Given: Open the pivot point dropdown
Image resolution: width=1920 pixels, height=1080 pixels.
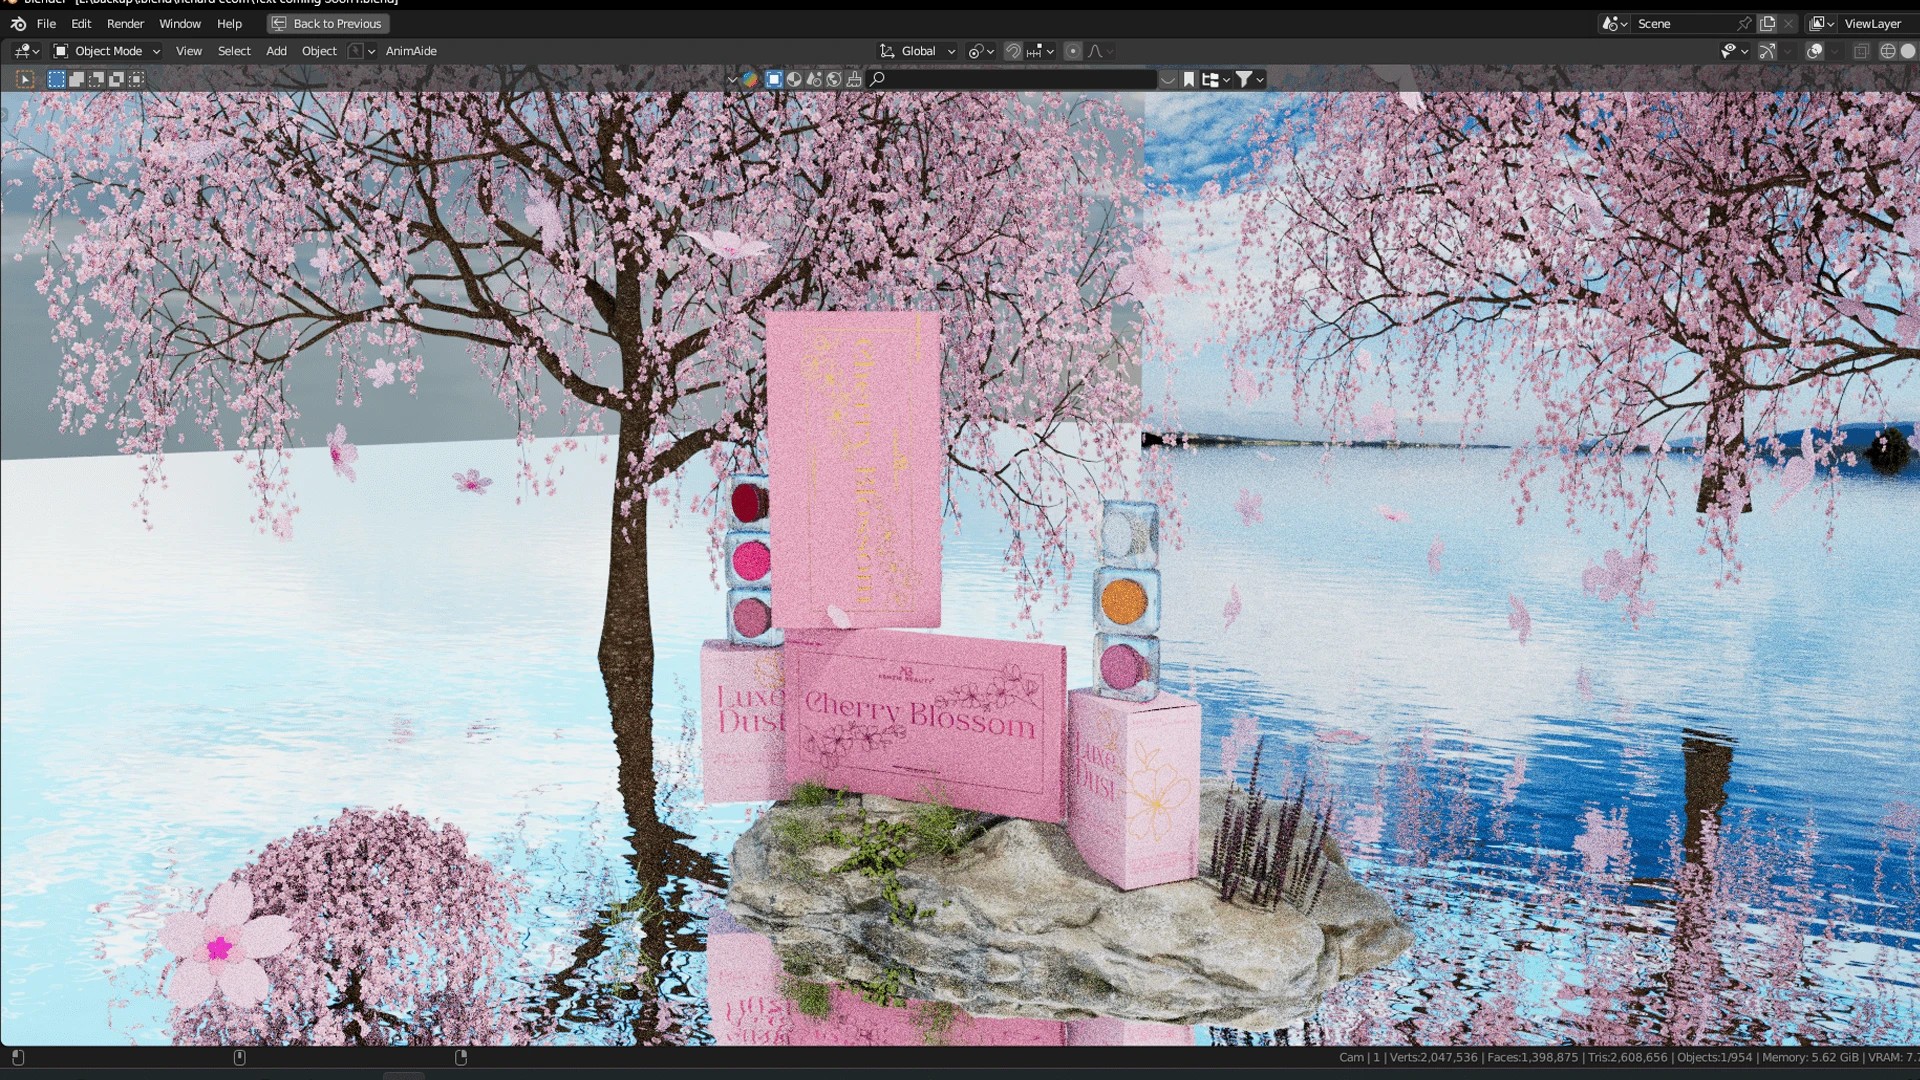Looking at the screenshot, I should pyautogui.click(x=981, y=51).
